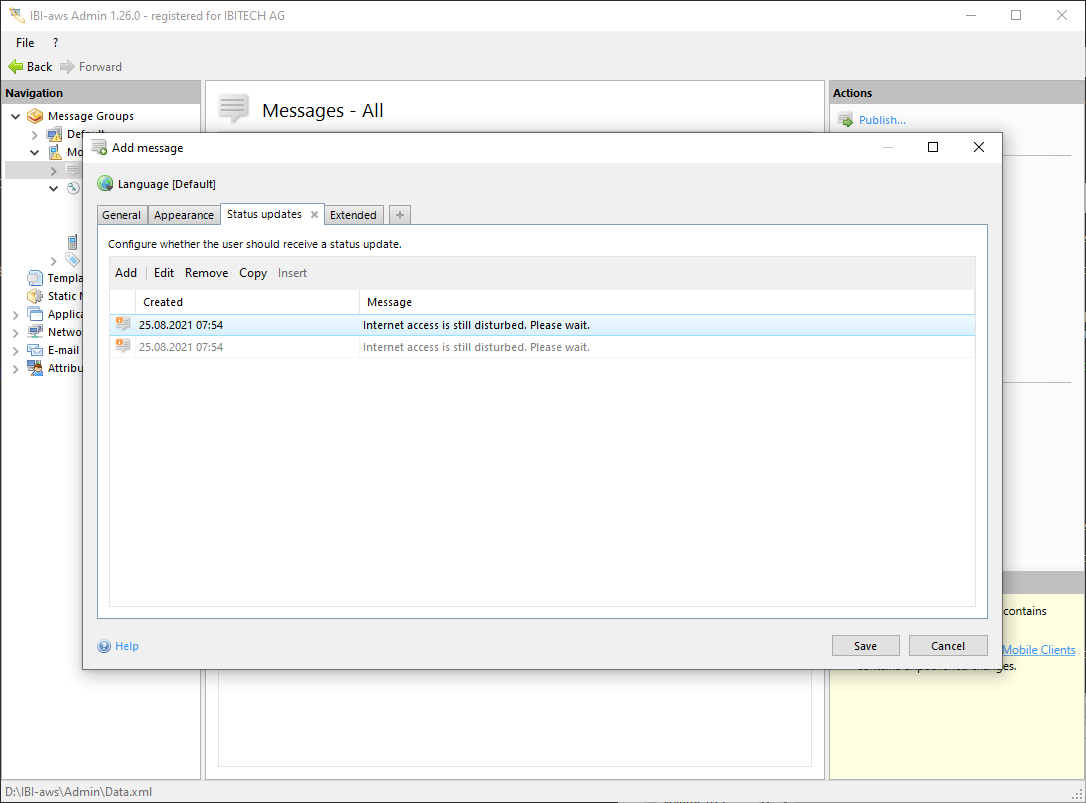Open the File menu
Viewport: 1086px width, 803px height.
25,43
